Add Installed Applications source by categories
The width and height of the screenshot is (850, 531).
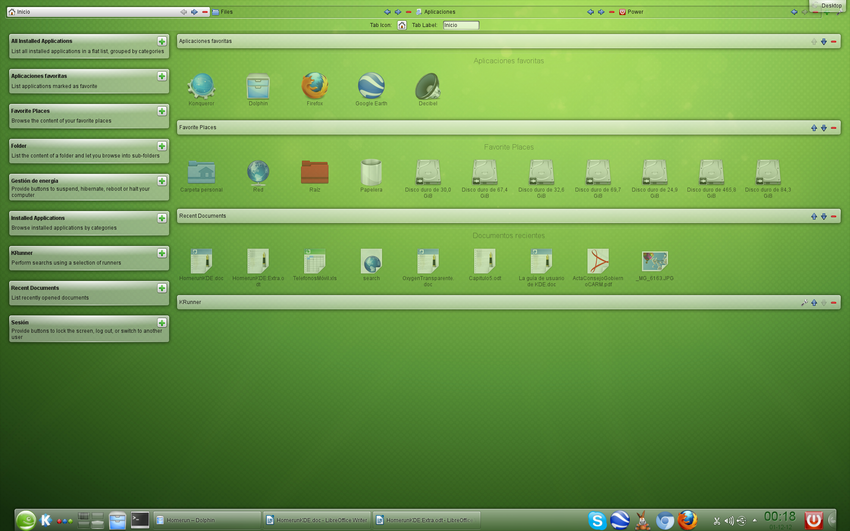pyautogui.click(x=162, y=218)
